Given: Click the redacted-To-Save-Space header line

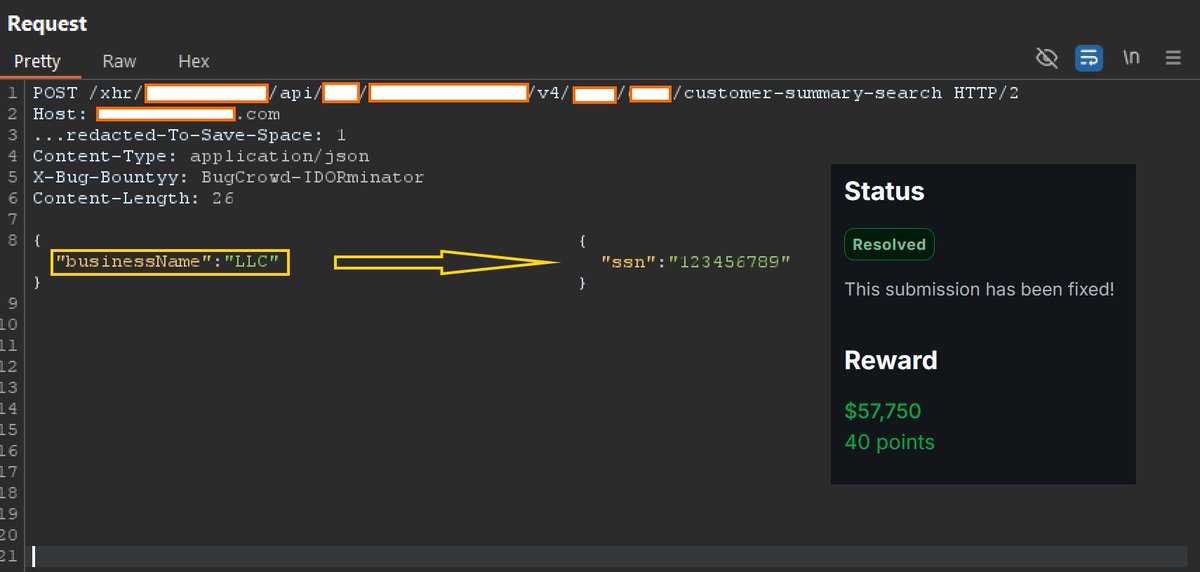Looking at the screenshot, I should click(x=189, y=135).
